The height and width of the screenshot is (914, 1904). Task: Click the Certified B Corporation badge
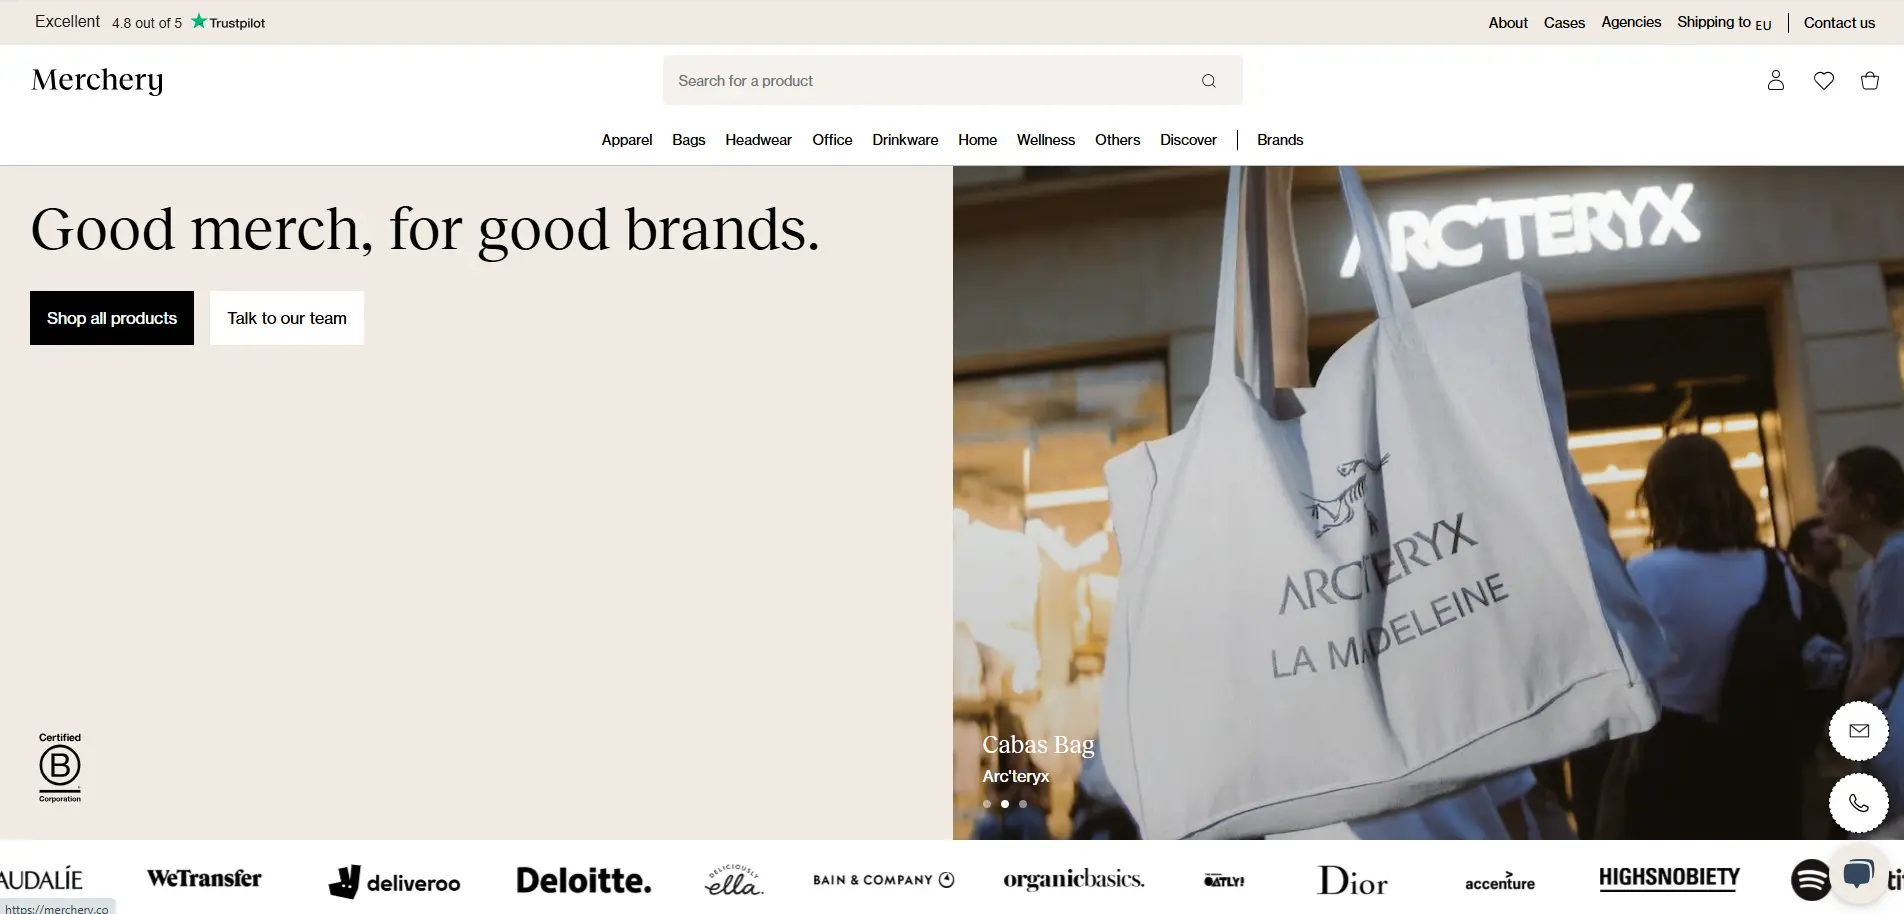[60, 767]
